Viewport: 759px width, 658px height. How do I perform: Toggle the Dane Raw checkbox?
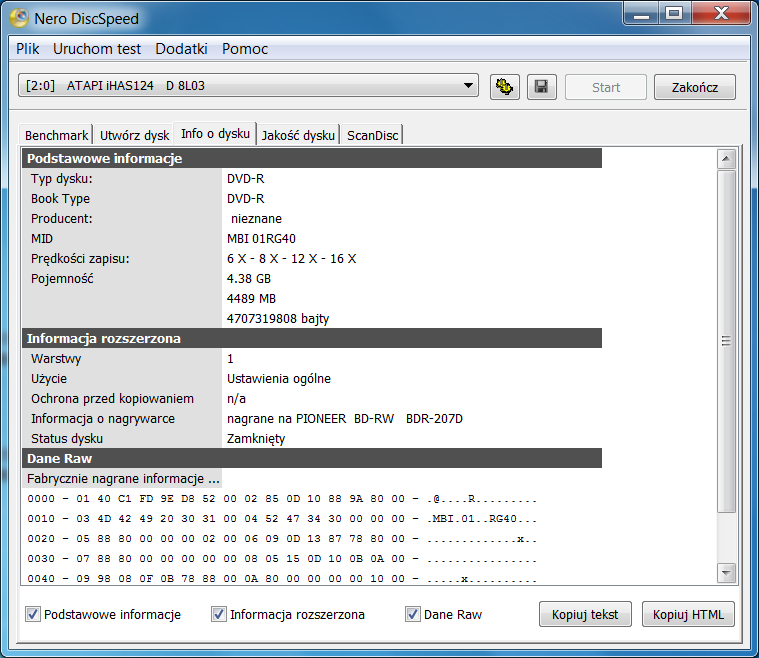click(x=412, y=614)
